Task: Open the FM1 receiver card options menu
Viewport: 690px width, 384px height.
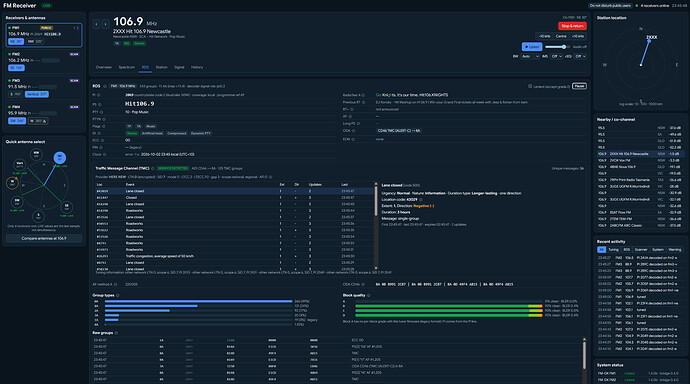Action: [77, 28]
